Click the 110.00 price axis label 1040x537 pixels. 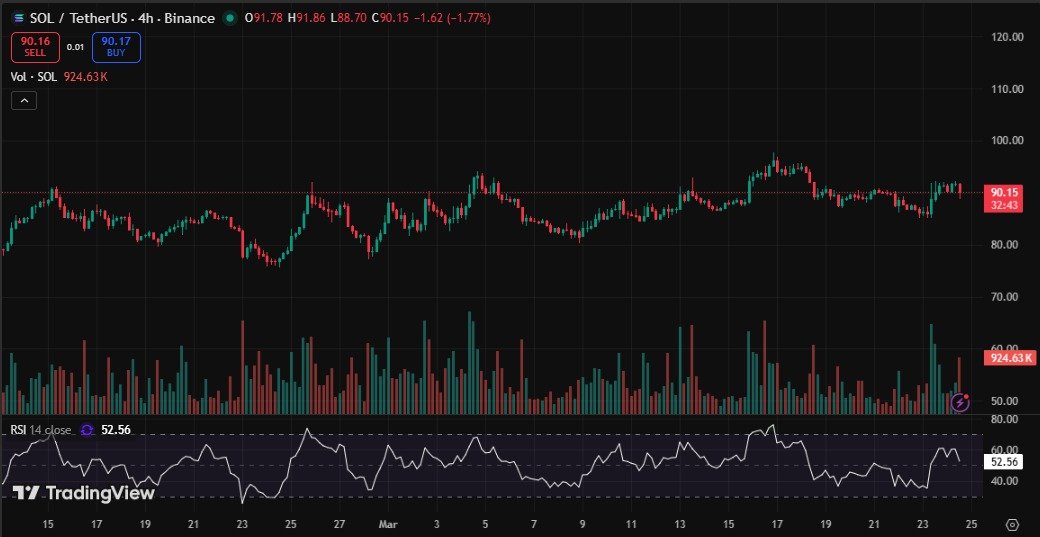[x=1008, y=89]
